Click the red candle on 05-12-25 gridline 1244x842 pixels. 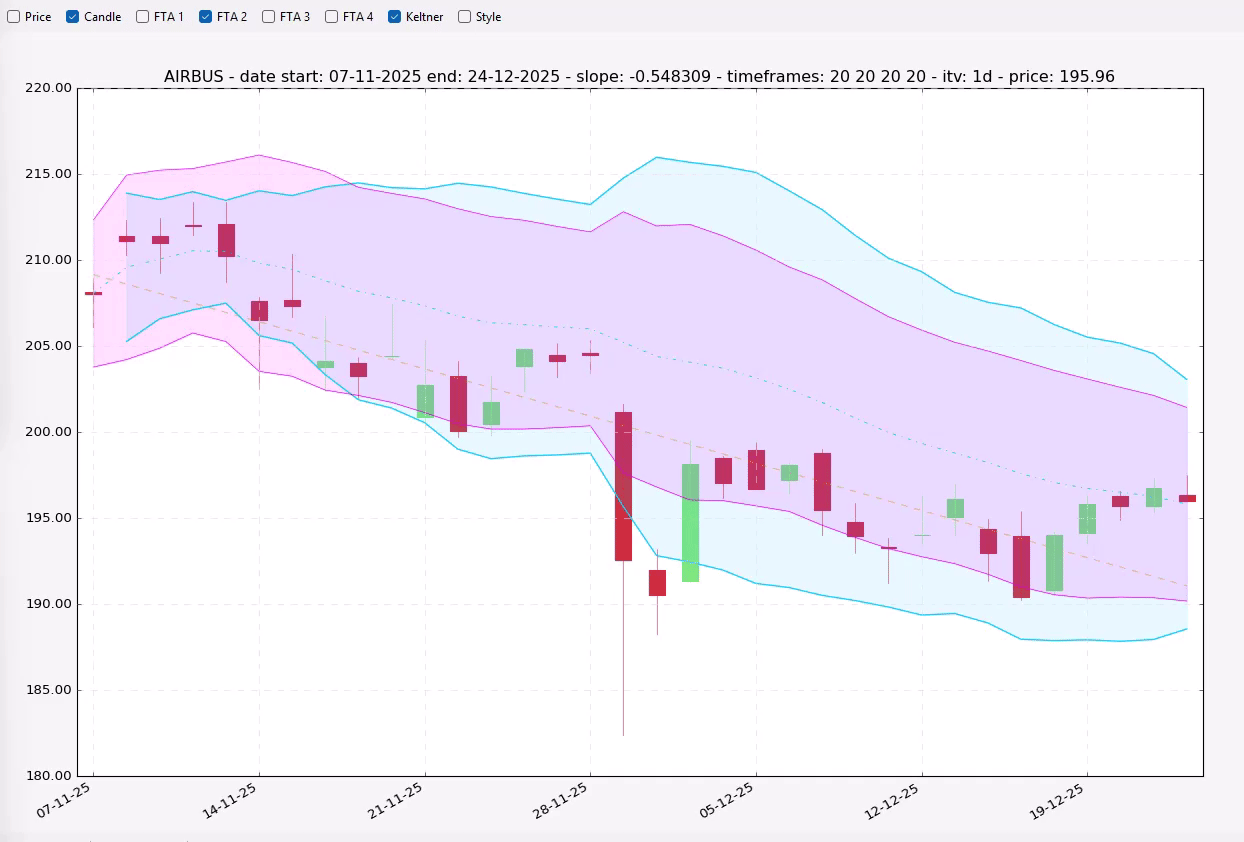tap(756, 470)
